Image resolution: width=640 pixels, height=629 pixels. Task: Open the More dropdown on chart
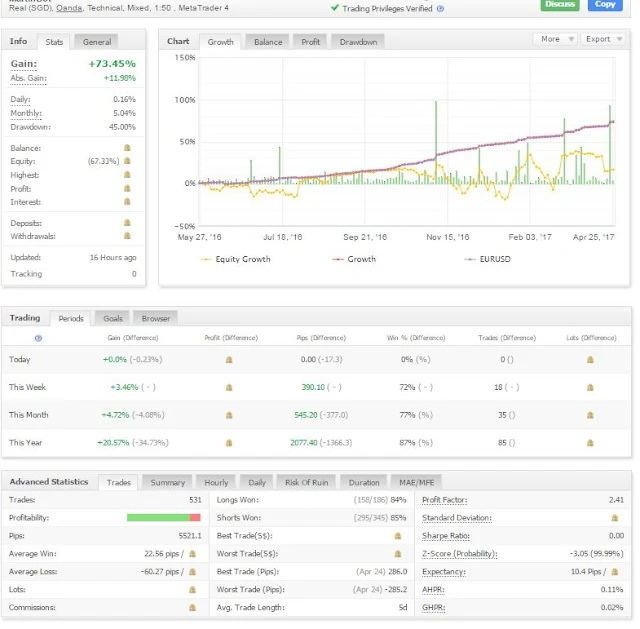point(556,39)
